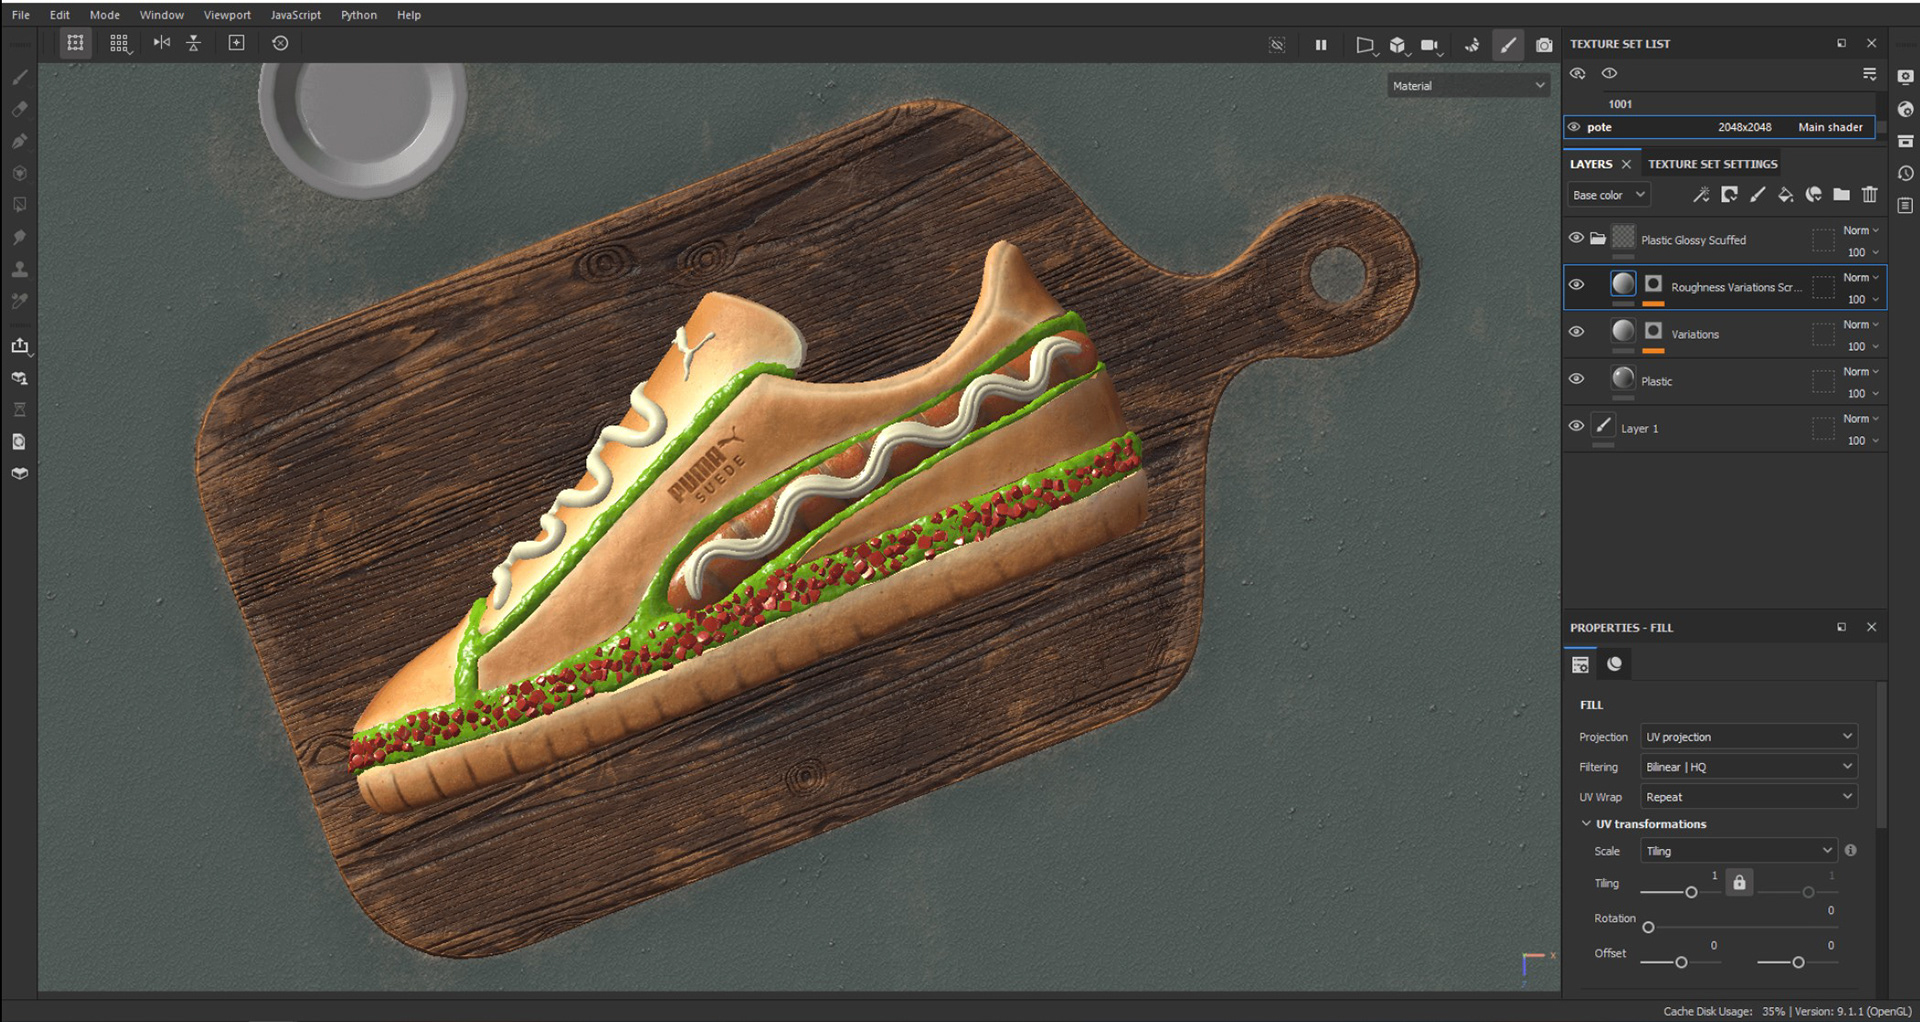Image resolution: width=1920 pixels, height=1022 pixels.
Task: Toggle horizontal symmetry mirror icon
Action: coord(161,43)
